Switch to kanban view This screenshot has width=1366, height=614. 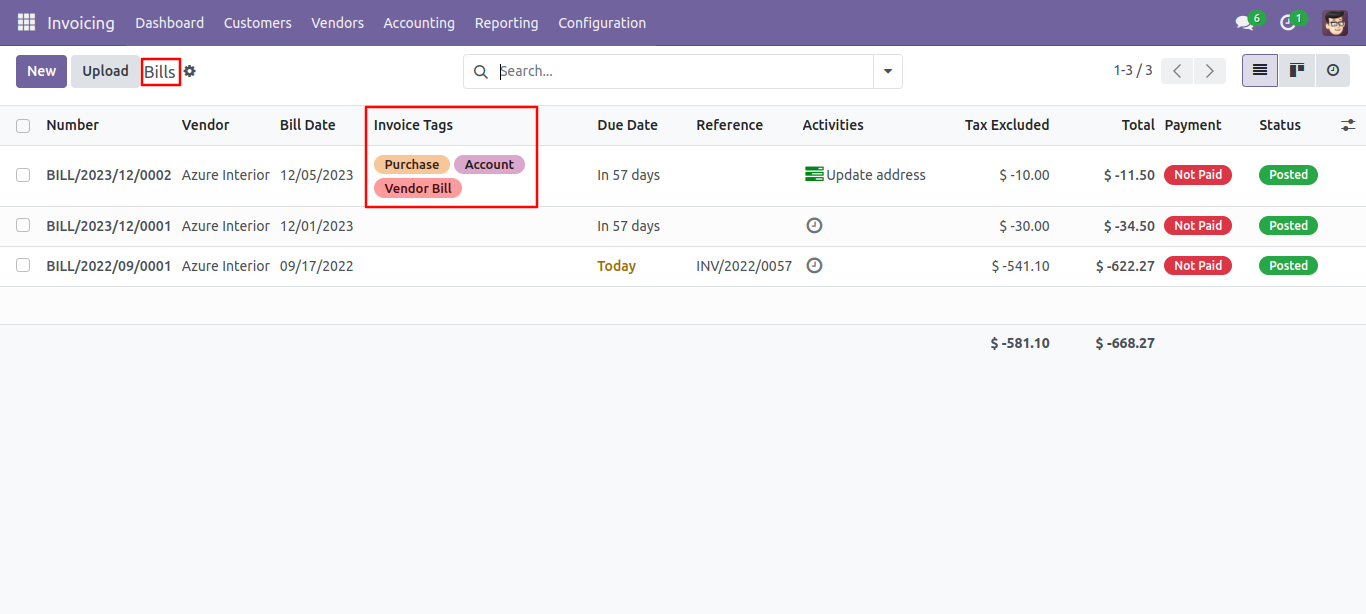(x=1297, y=71)
